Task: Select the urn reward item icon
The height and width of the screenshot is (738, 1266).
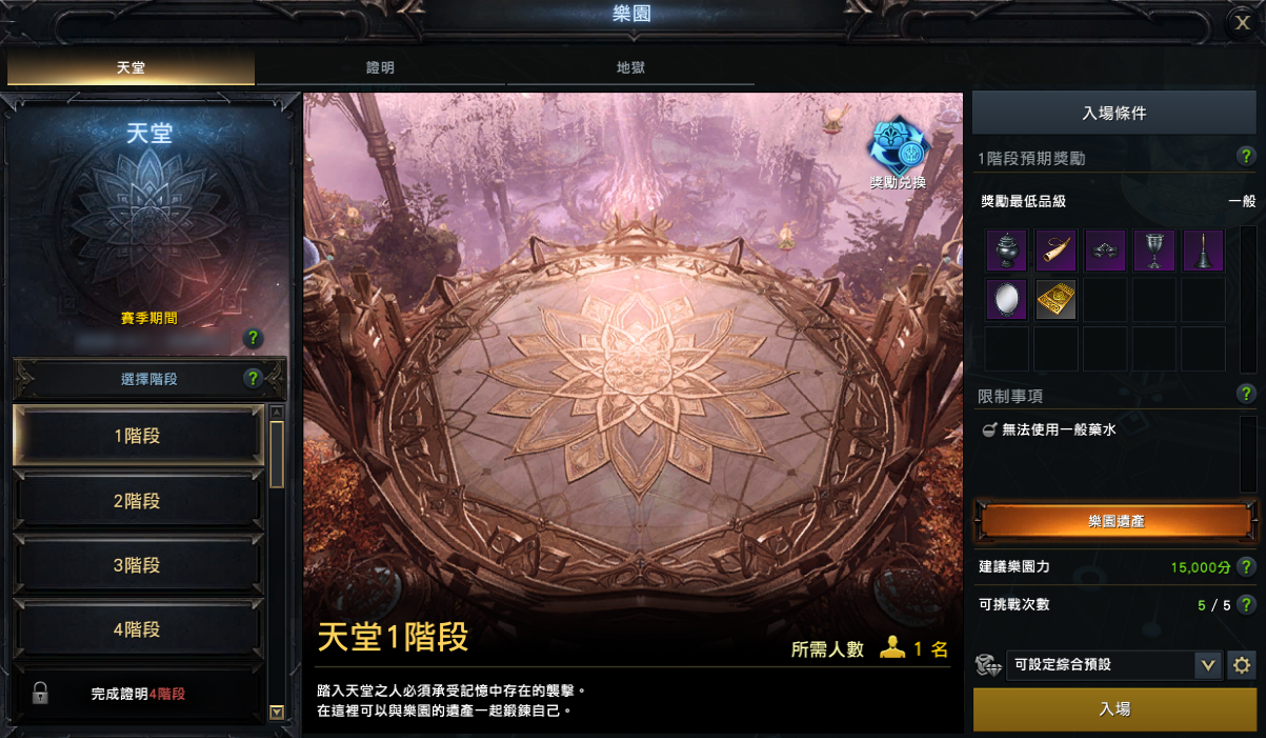Action: coord(1006,250)
